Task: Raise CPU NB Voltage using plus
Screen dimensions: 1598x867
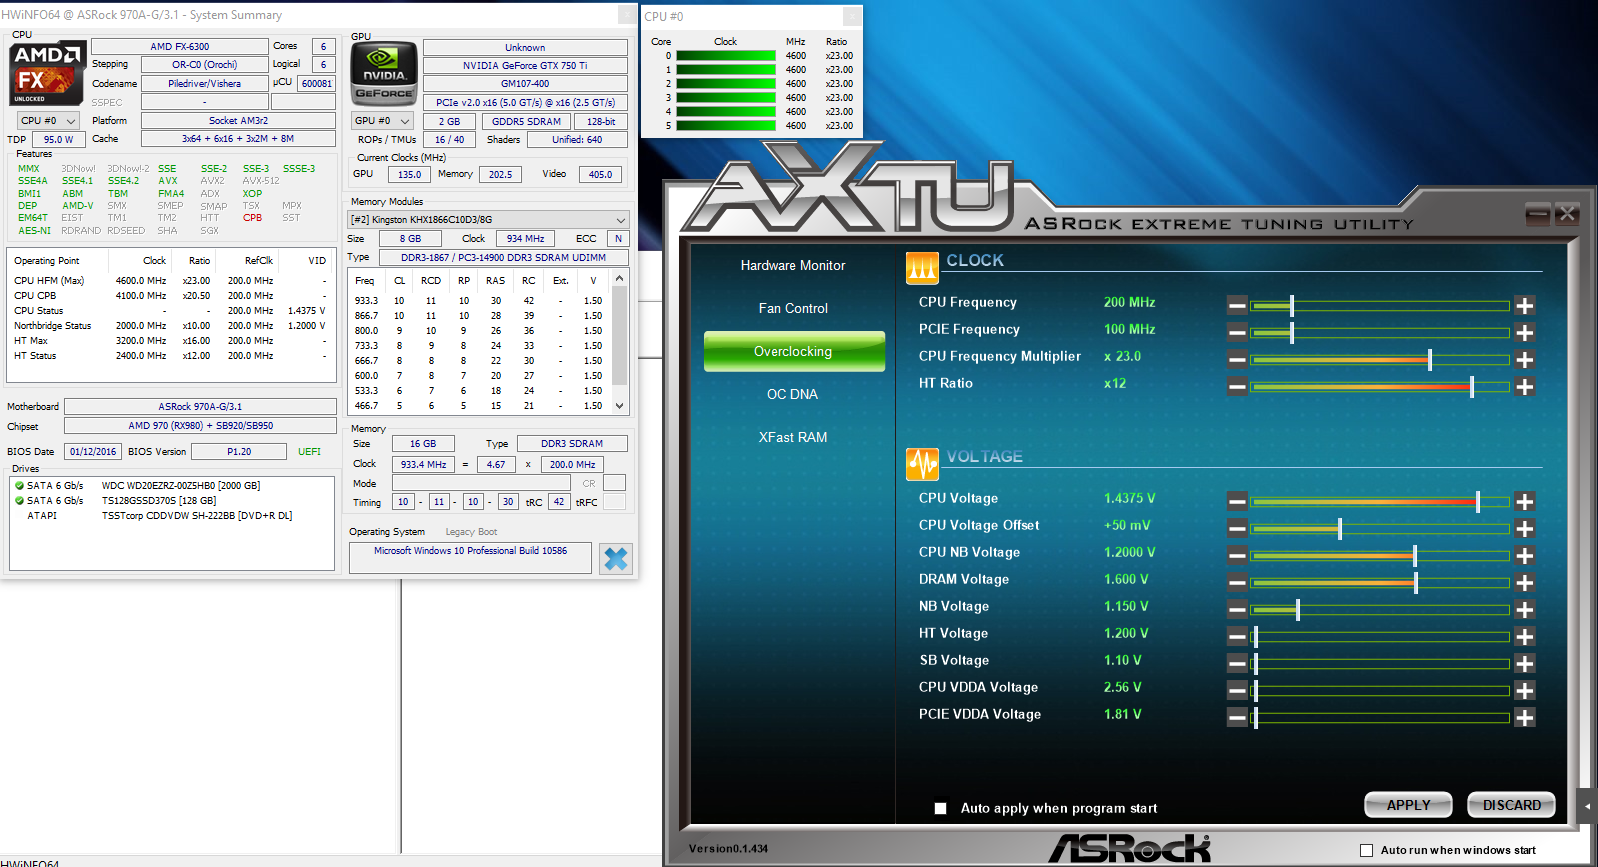Action: 1525,555
